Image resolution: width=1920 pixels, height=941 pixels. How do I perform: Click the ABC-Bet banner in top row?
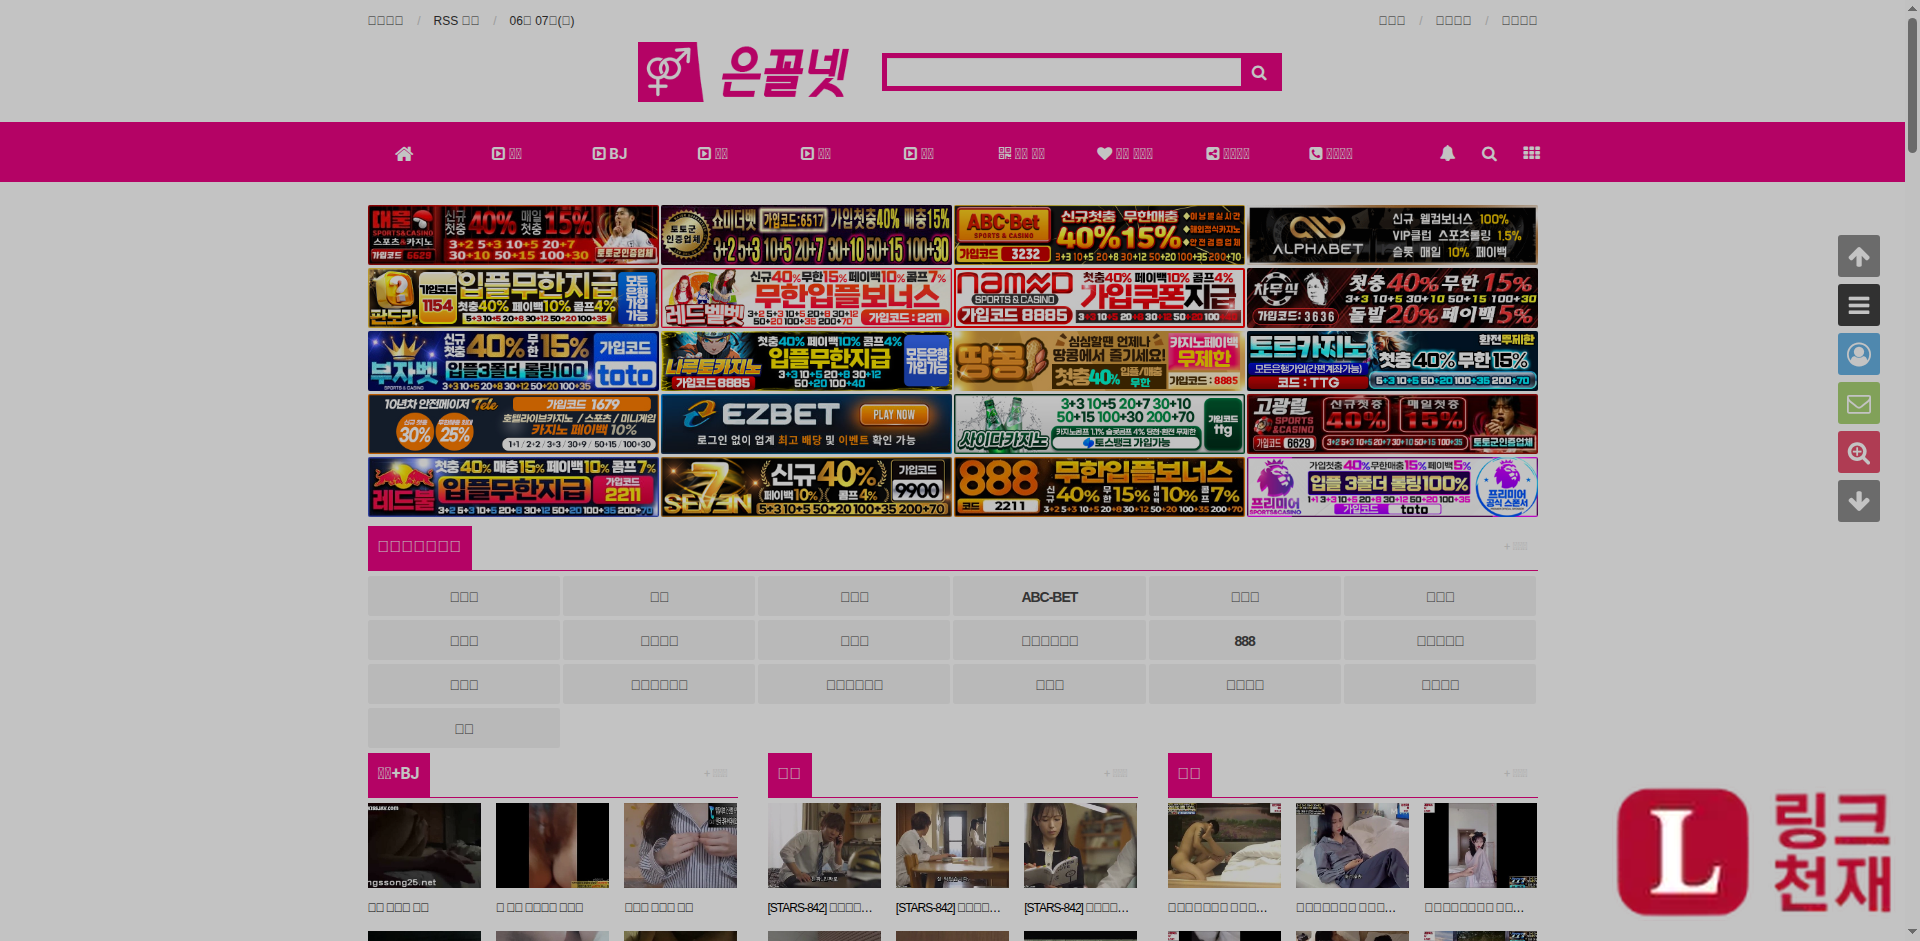tap(1099, 235)
